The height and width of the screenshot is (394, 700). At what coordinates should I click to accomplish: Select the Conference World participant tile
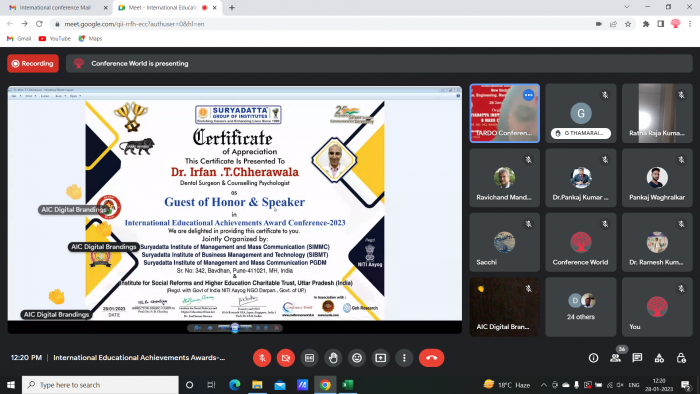[581, 242]
